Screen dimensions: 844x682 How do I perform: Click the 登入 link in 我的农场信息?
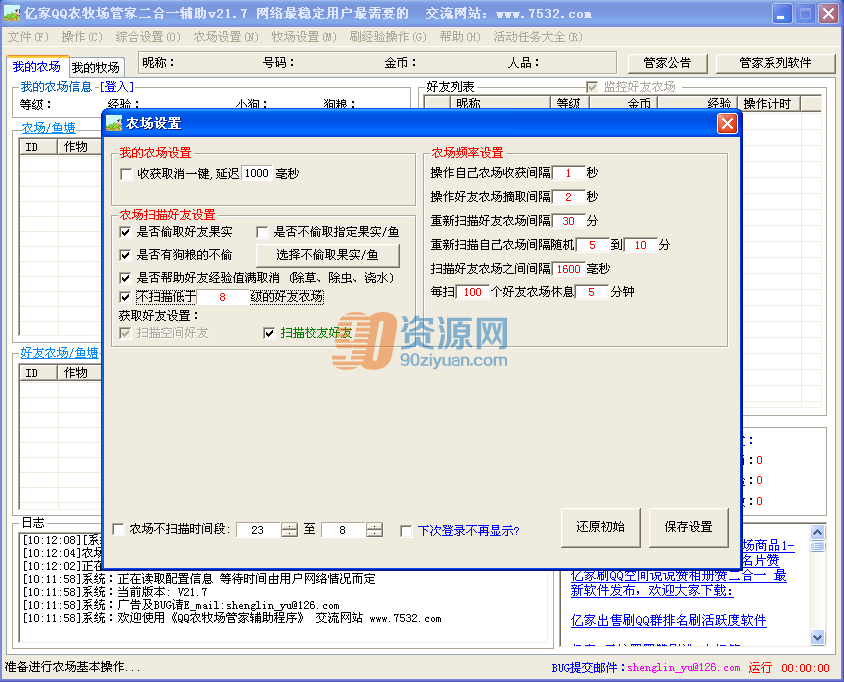(x=117, y=87)
